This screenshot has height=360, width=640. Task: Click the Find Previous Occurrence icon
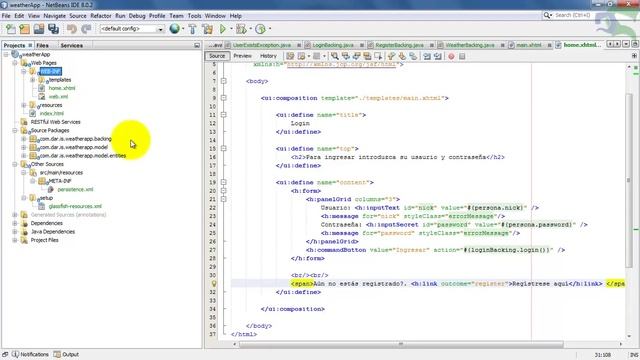(x=346, y=56)
